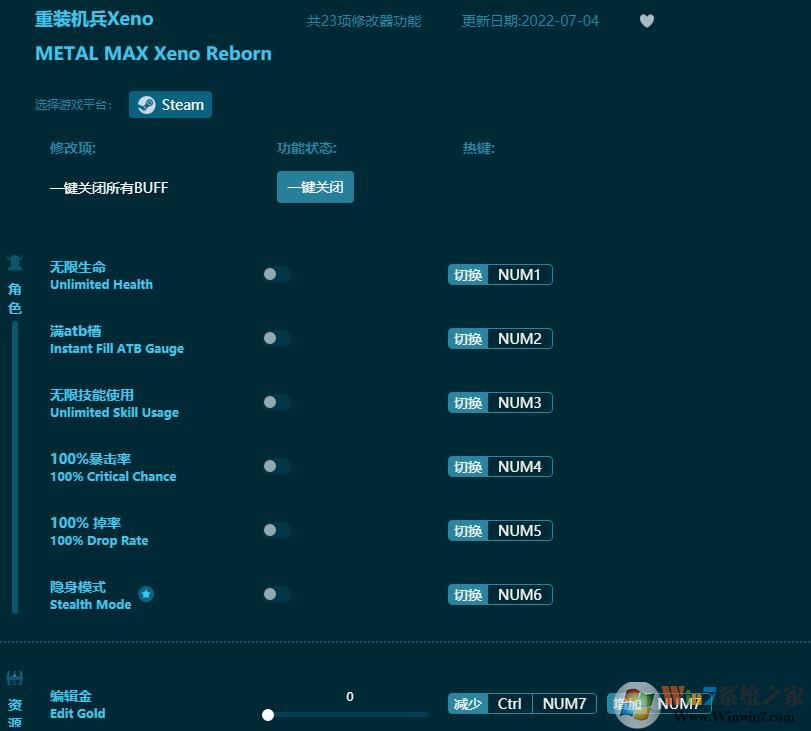
Task: Select the Steam platform button
Action: click(170, 105)
